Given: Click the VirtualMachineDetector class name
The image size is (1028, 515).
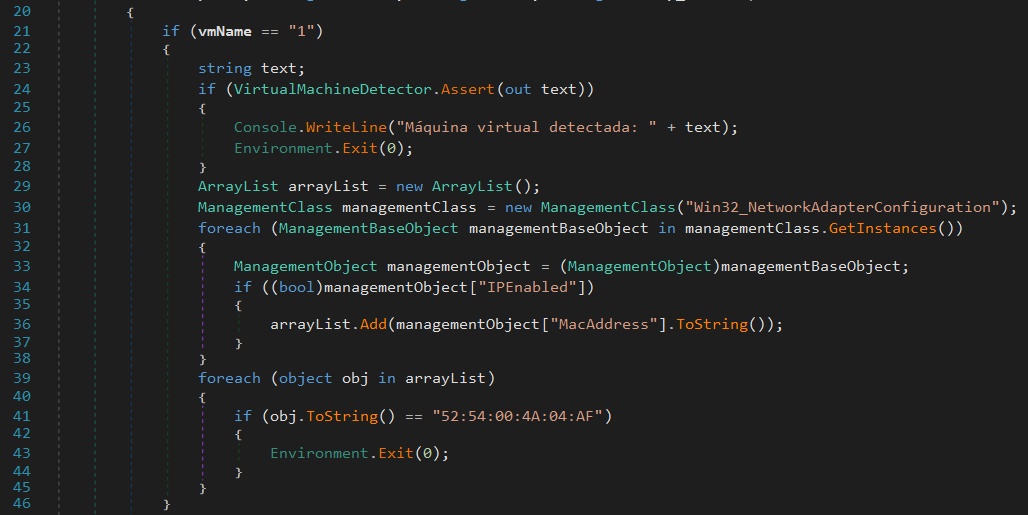Looking at the screenshot, I should 333,89.
